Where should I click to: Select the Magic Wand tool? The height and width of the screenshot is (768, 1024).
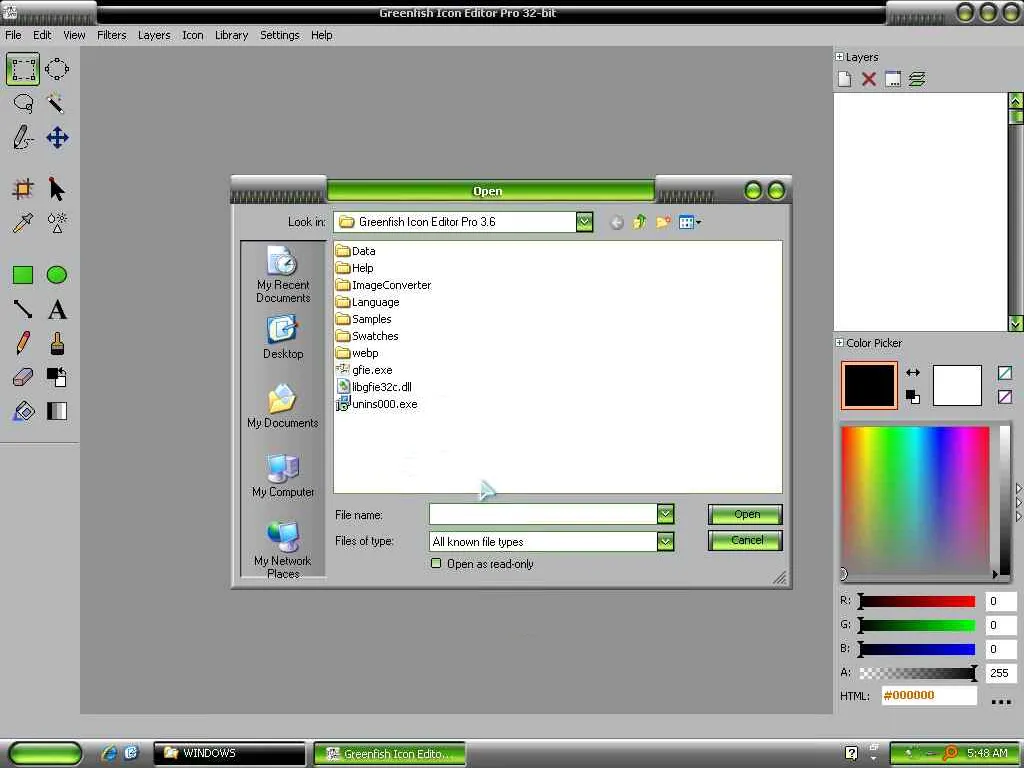pos(56,103)
